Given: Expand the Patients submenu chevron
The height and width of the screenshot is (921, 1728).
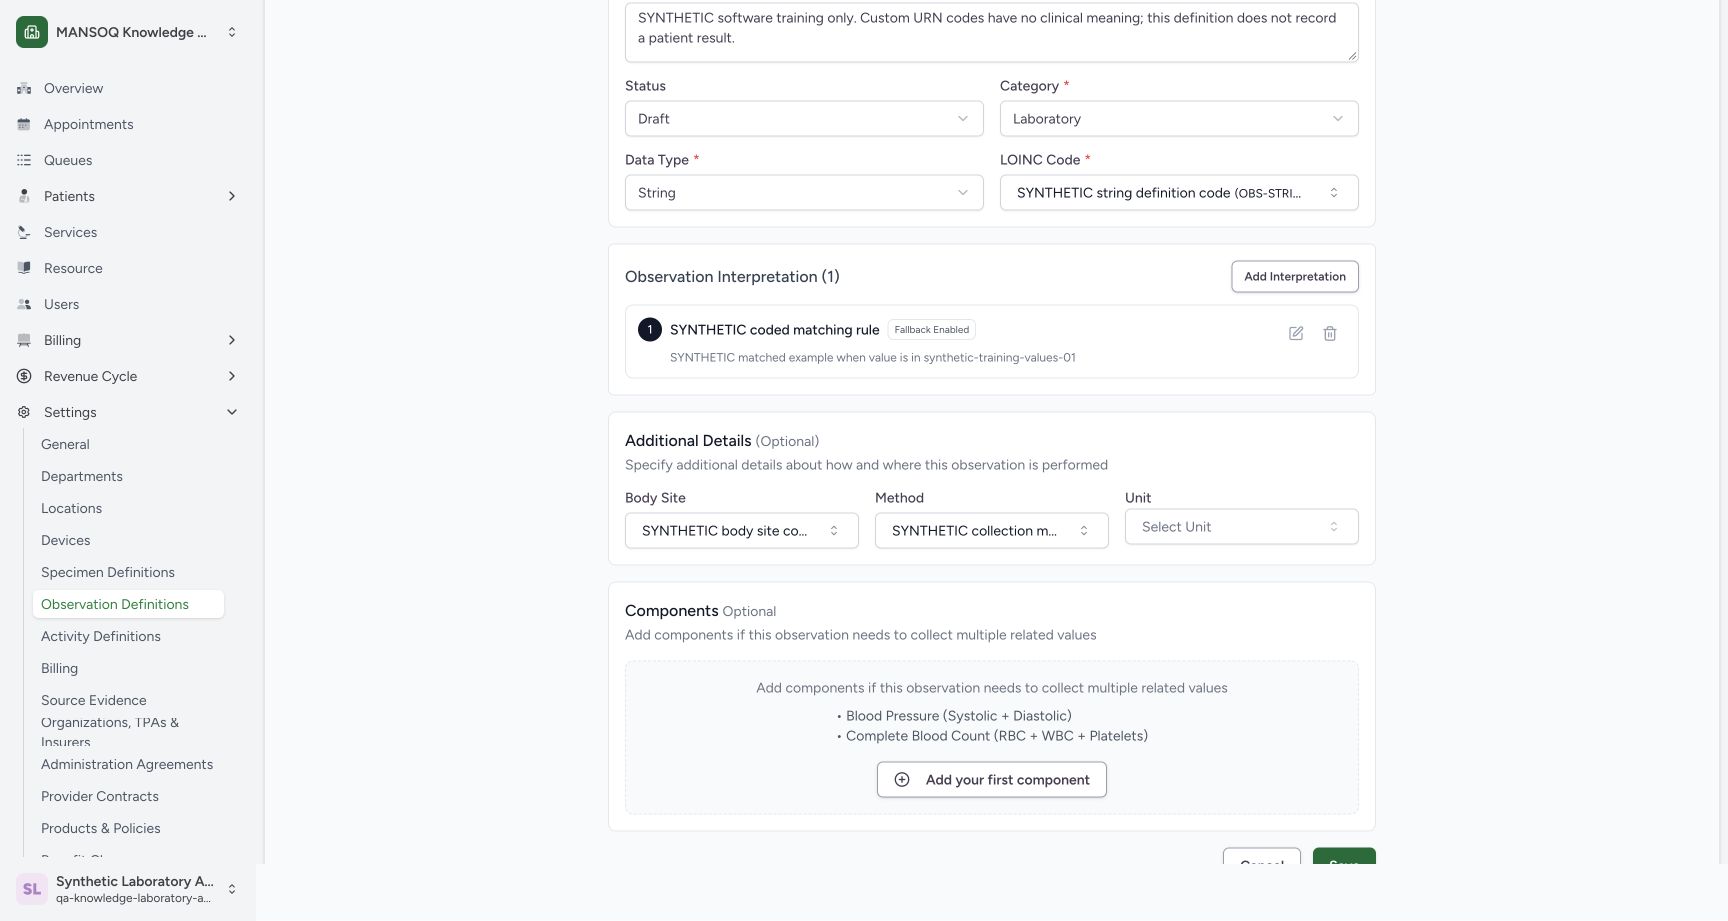Looking at the screenshot, I should tap(232, 196).
